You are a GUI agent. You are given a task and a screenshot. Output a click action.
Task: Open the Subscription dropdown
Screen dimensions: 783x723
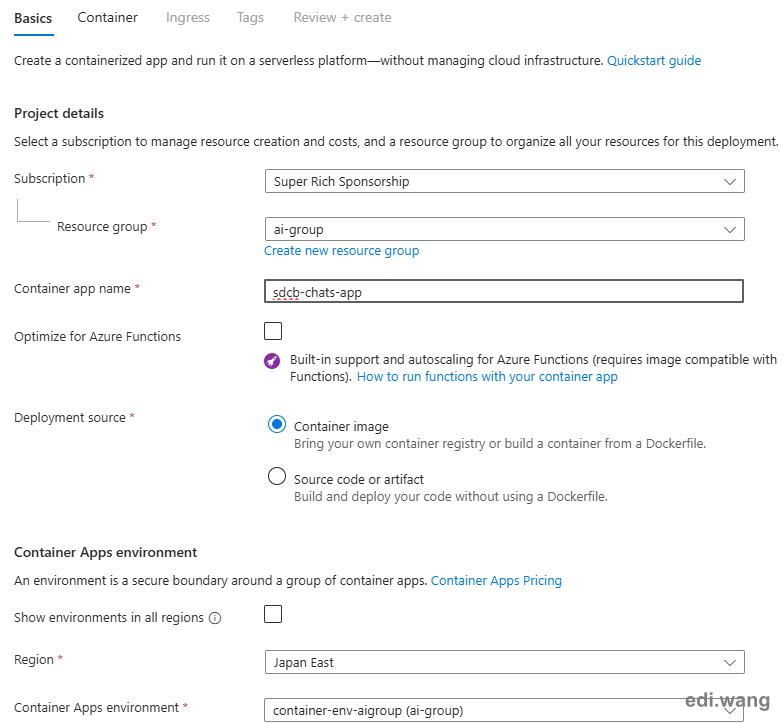(504, 181)
